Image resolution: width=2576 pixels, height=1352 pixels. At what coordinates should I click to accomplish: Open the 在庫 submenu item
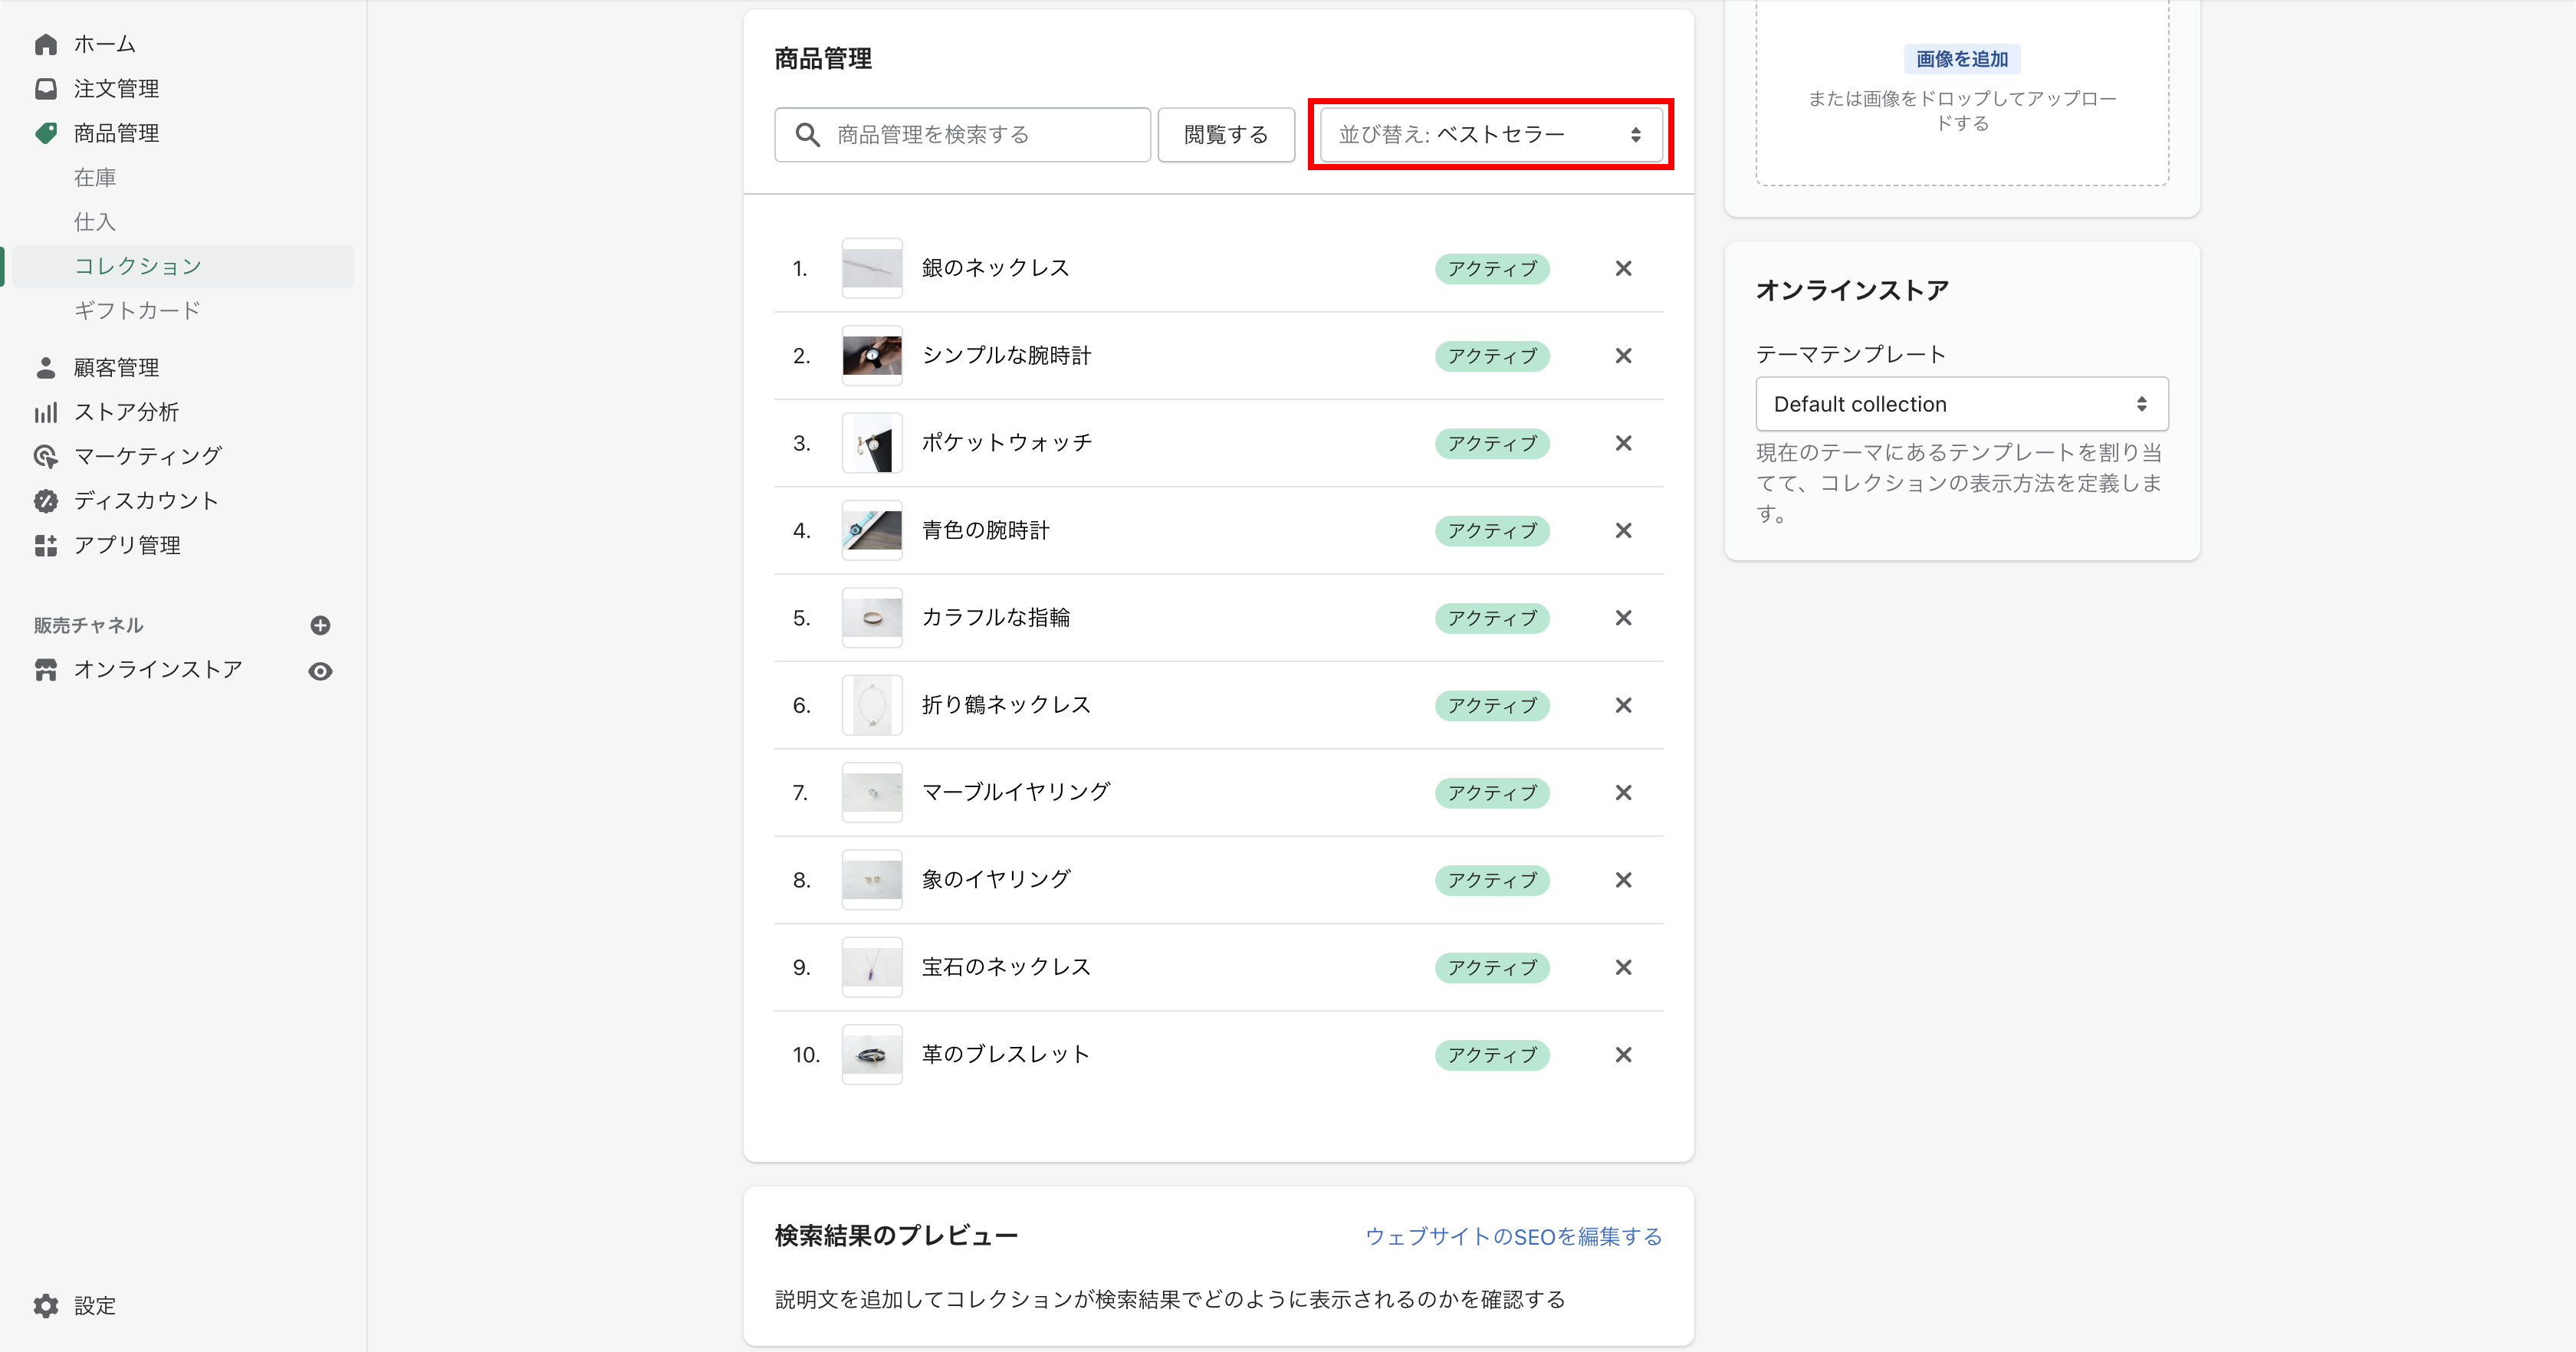(95, 178)
